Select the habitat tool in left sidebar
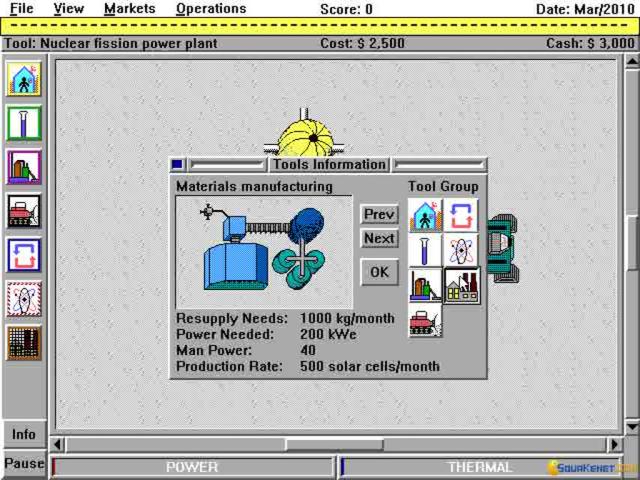This screenshot has height=480, width=640. click(x=24, y=78)
